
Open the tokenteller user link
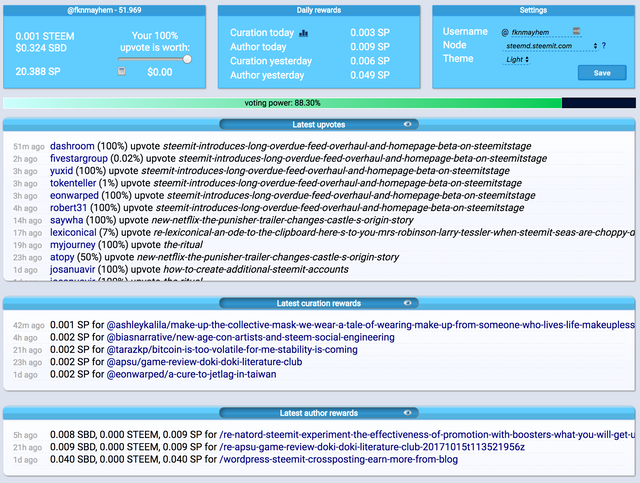[73, 183]
